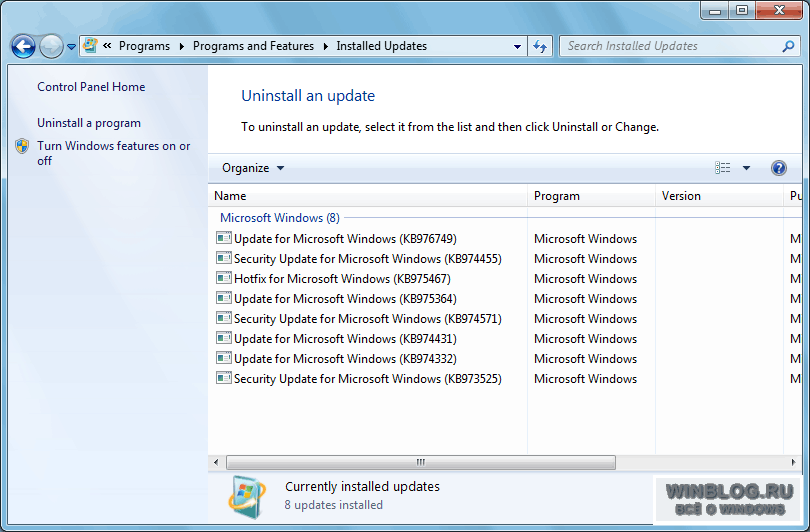Click icon of KB974455 security update

coord(224,258)
